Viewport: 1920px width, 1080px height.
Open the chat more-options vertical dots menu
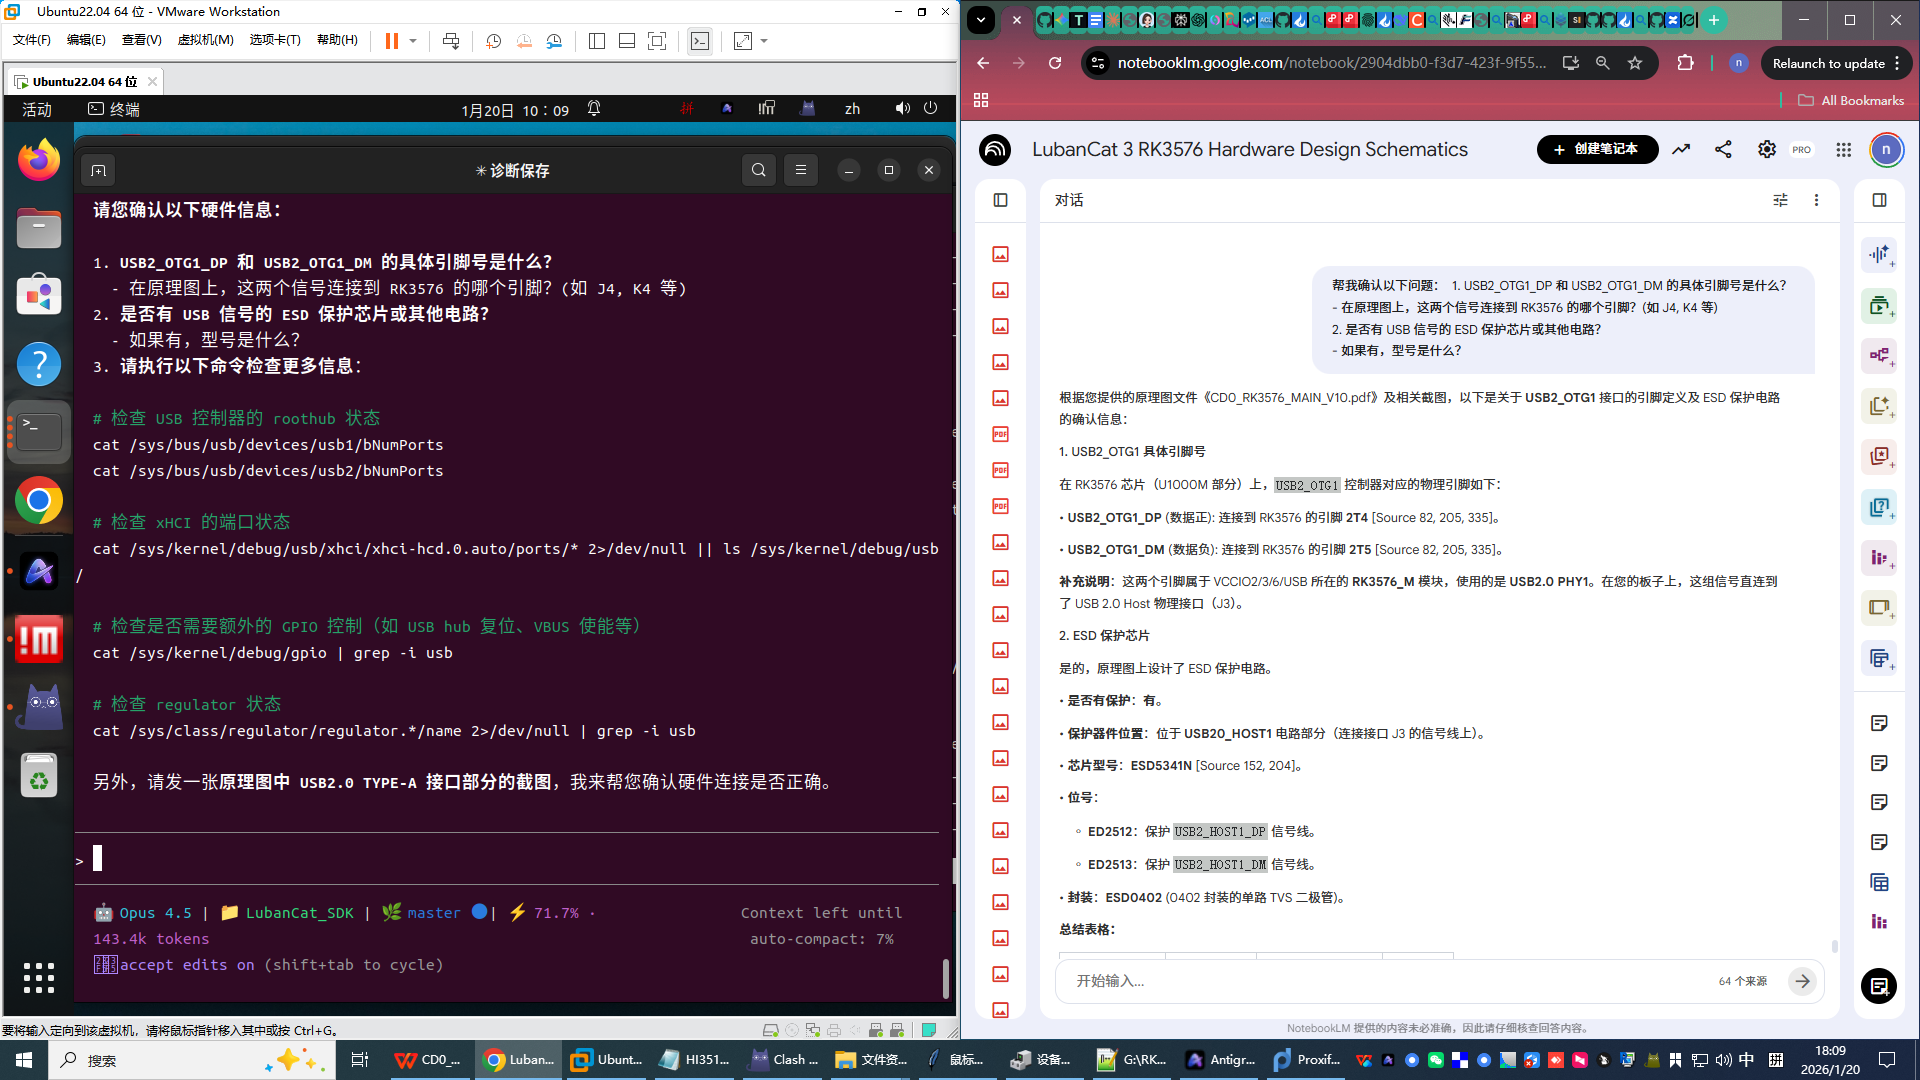(x=1817, y=200)
